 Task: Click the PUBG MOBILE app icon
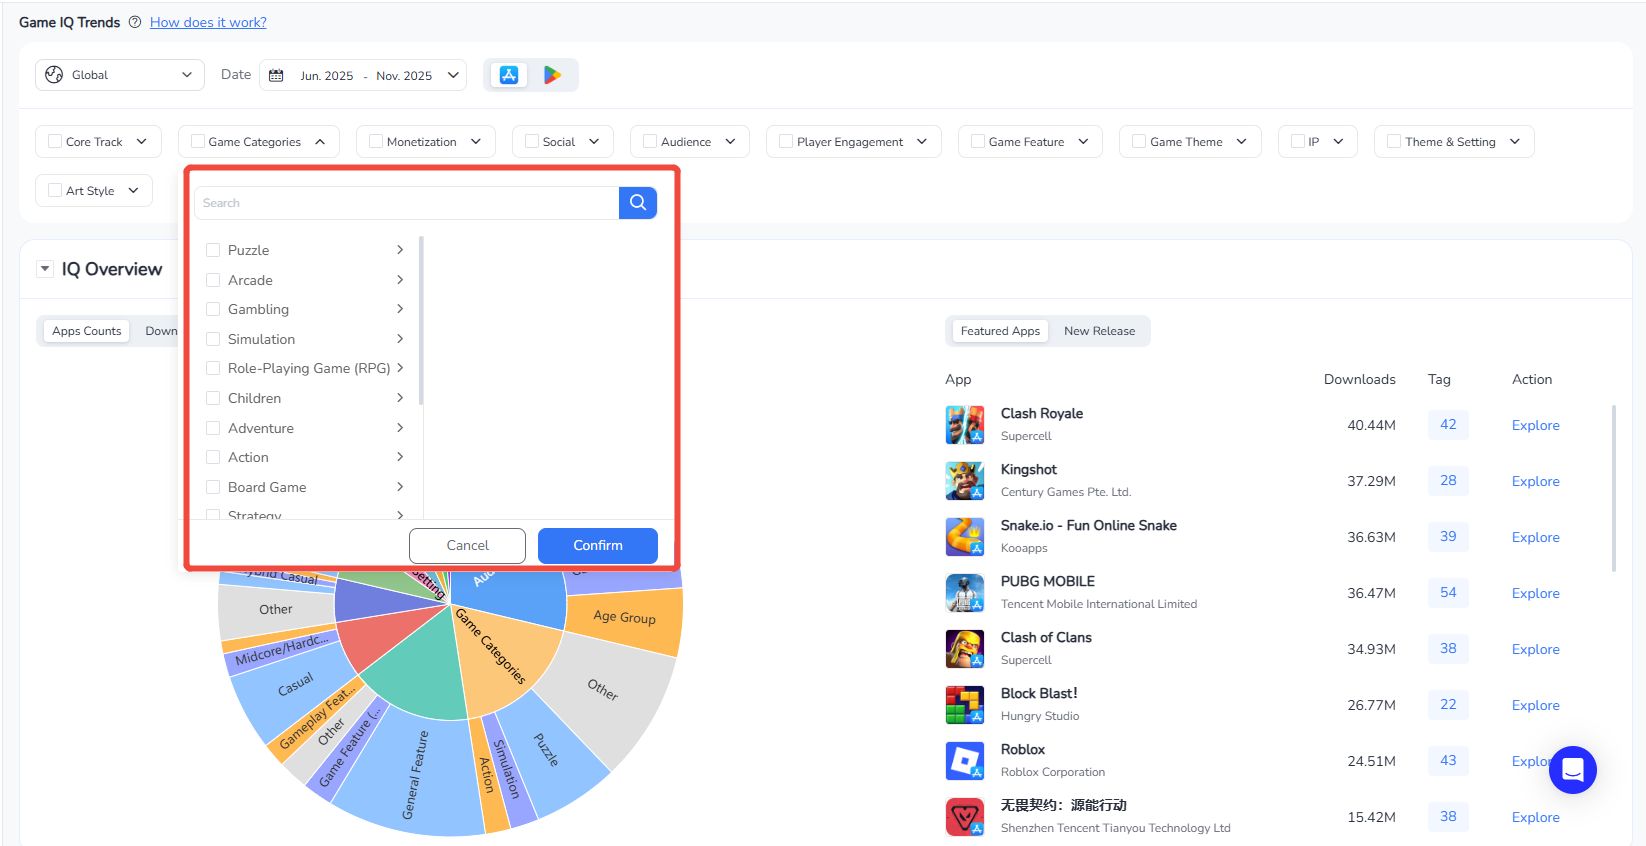(x=964, y=593)
